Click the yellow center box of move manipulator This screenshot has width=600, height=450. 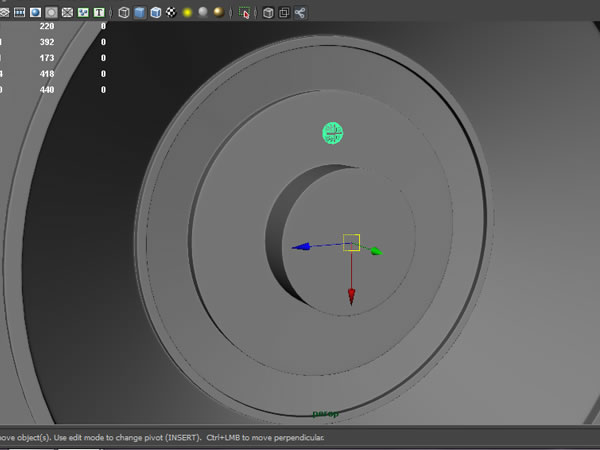(351, 243)
